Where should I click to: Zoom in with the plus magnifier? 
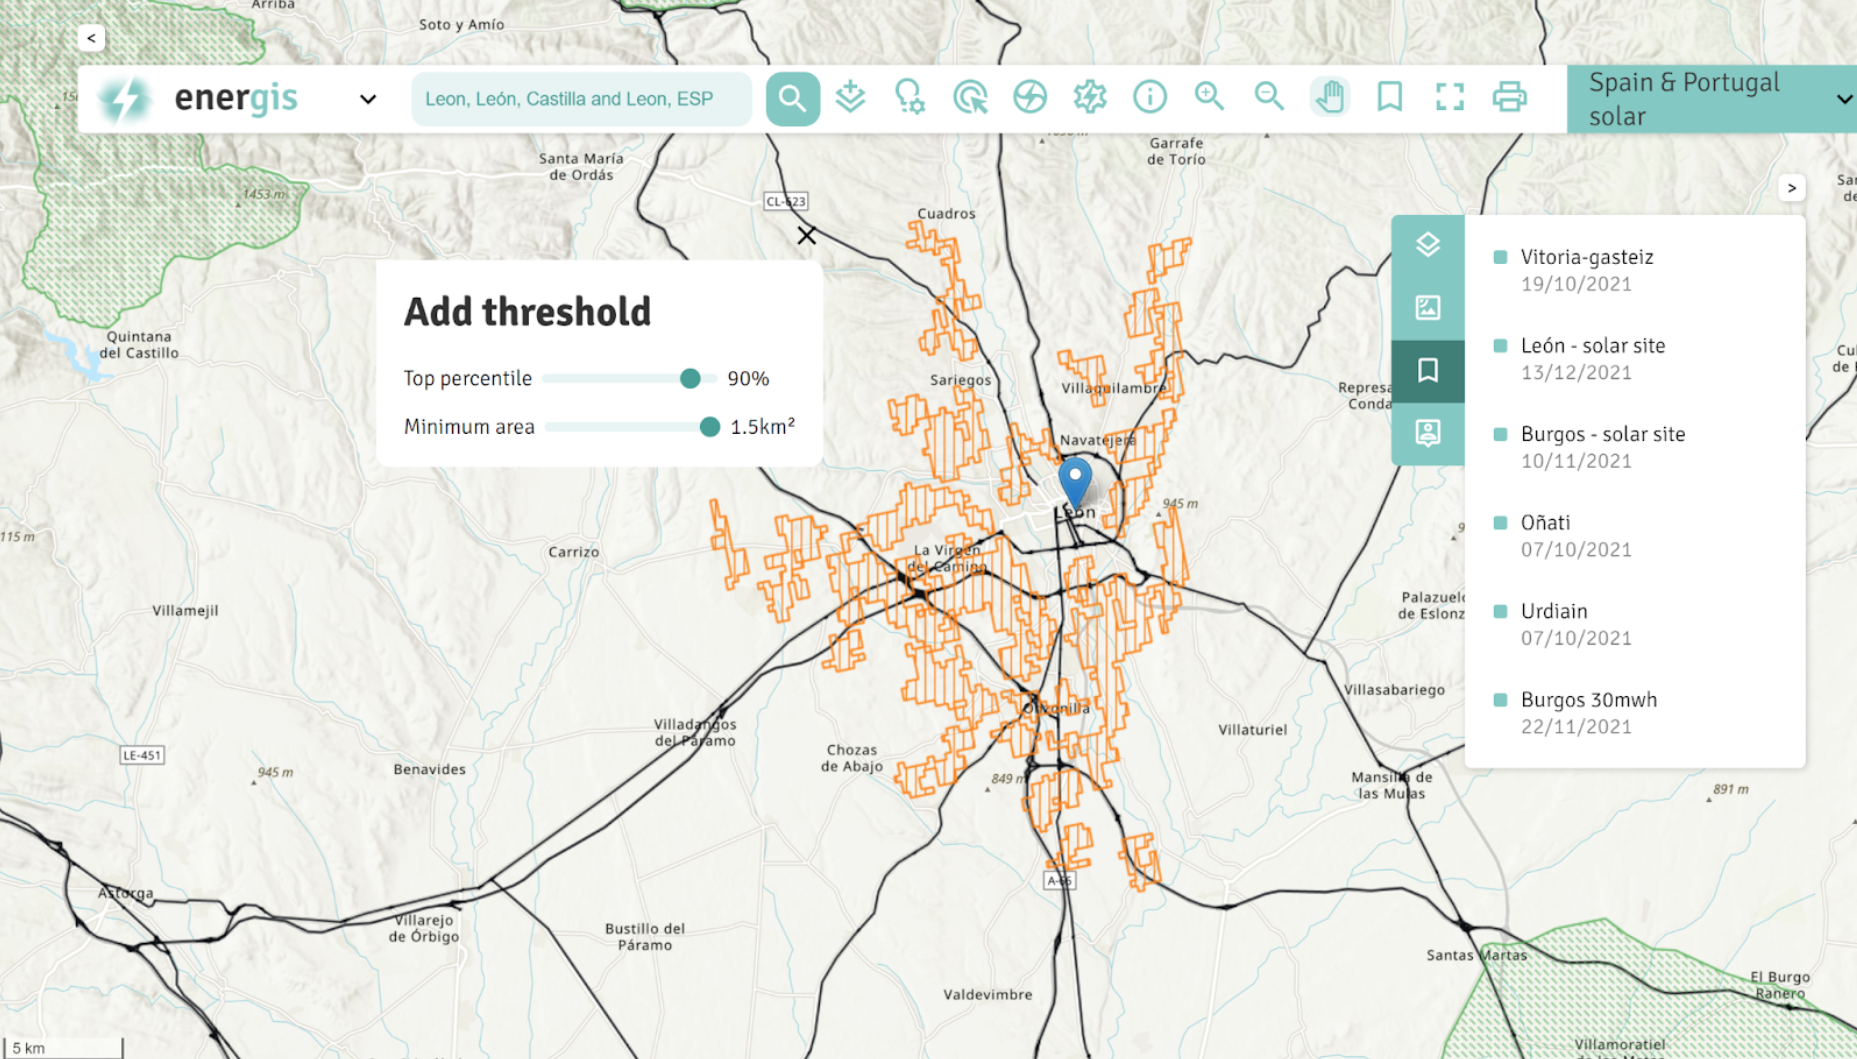[1210, 98]
